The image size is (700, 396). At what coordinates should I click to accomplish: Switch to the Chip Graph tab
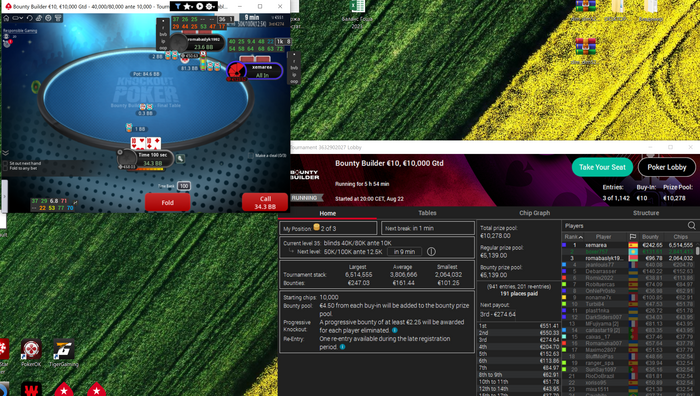(x=534, y=213)
